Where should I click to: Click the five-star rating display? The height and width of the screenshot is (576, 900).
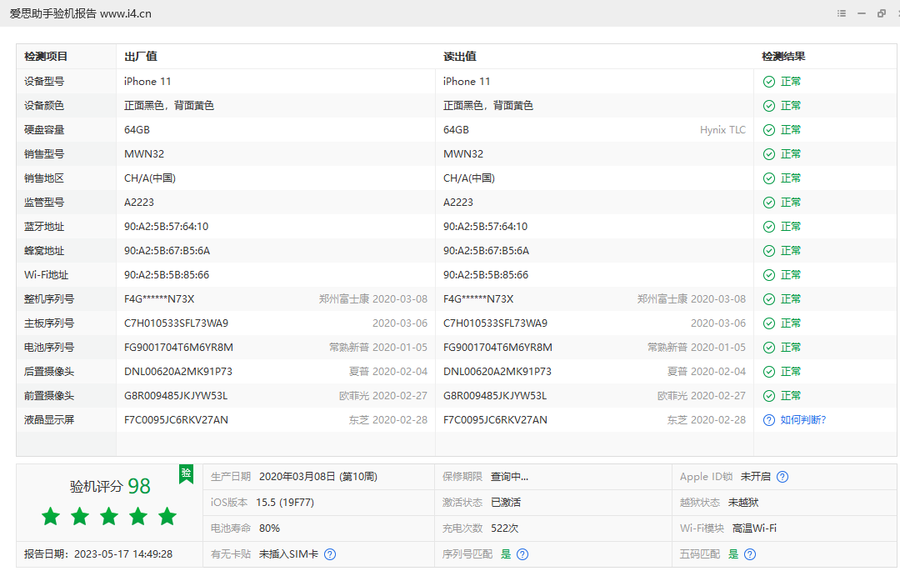(x=109, y=517)
